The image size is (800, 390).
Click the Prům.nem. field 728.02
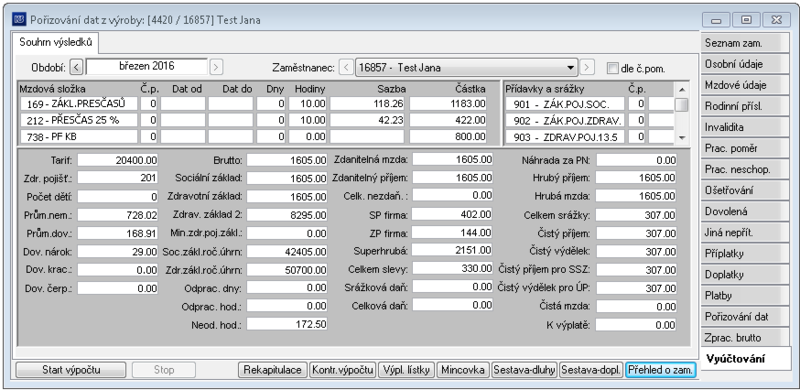118,215
